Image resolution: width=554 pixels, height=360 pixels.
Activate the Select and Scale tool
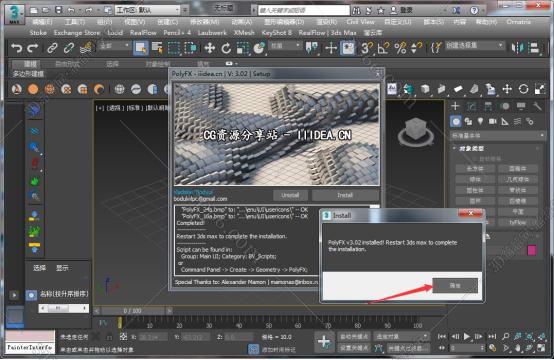pos(243,48)
